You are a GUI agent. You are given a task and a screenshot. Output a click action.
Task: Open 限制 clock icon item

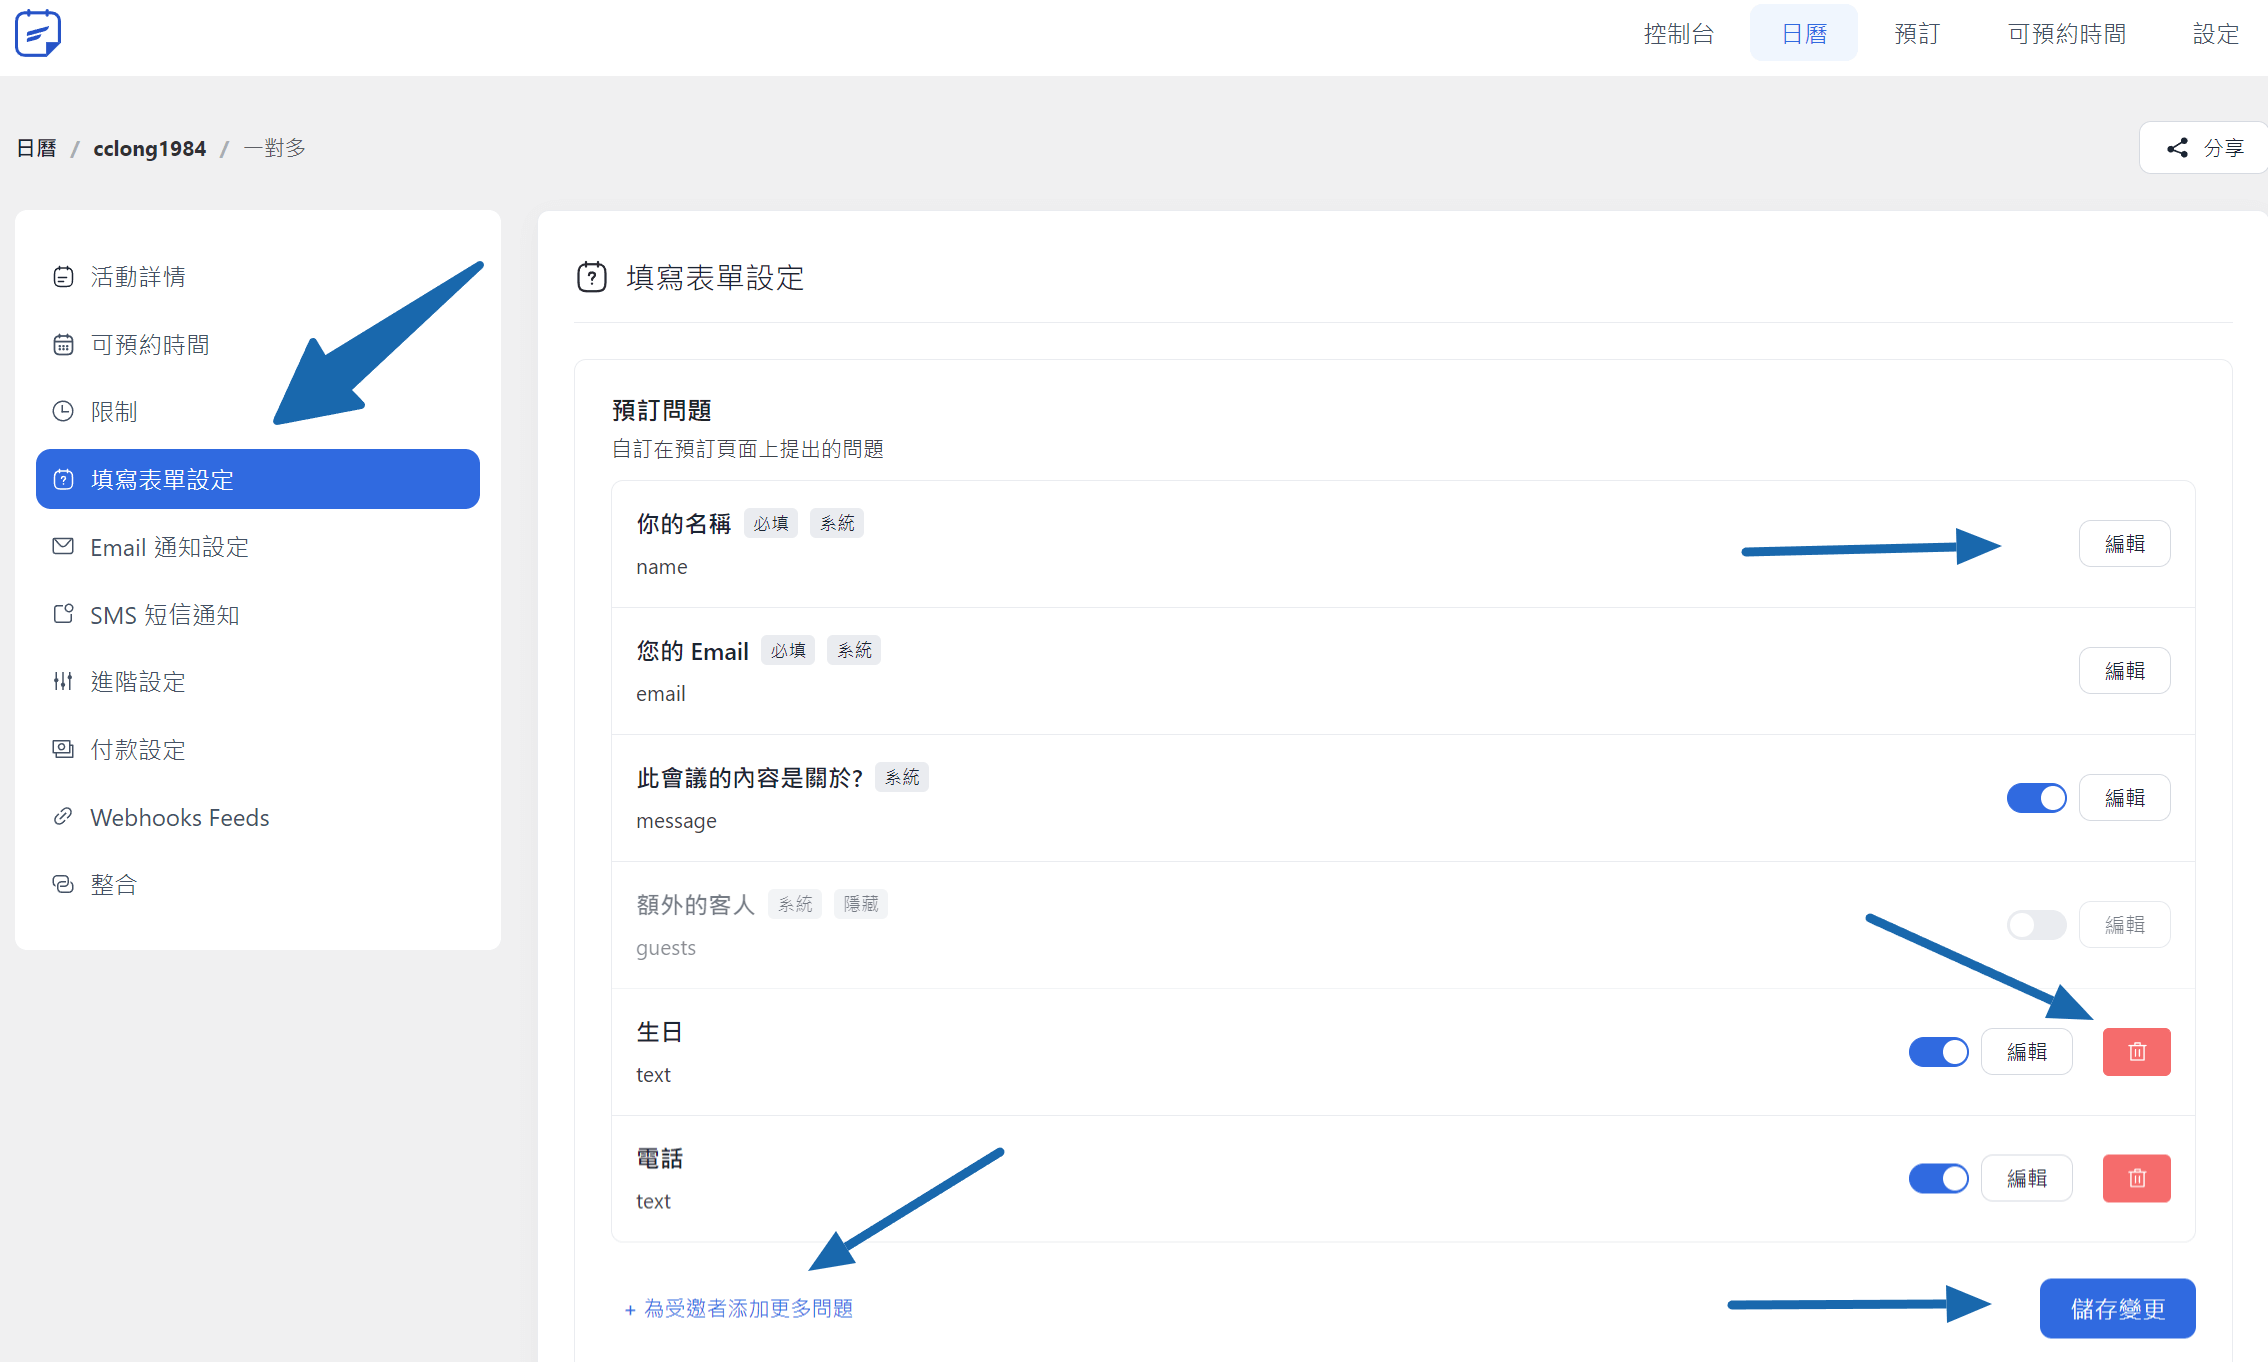(113, 412)
